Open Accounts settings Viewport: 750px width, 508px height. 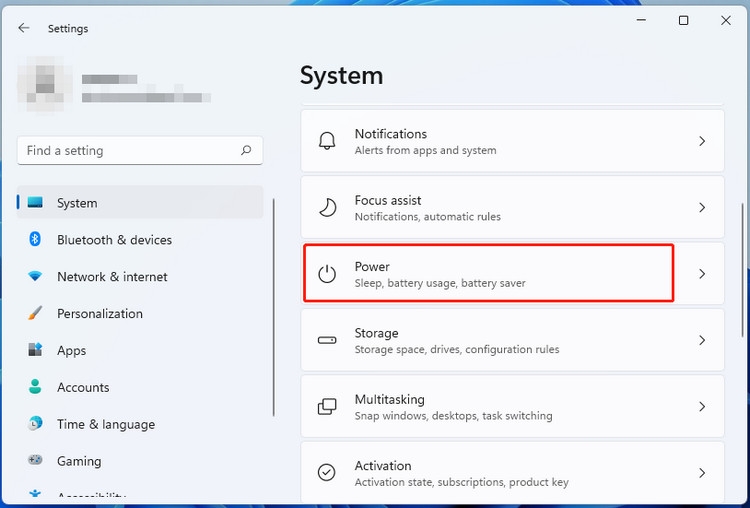(x=140, y=387)
